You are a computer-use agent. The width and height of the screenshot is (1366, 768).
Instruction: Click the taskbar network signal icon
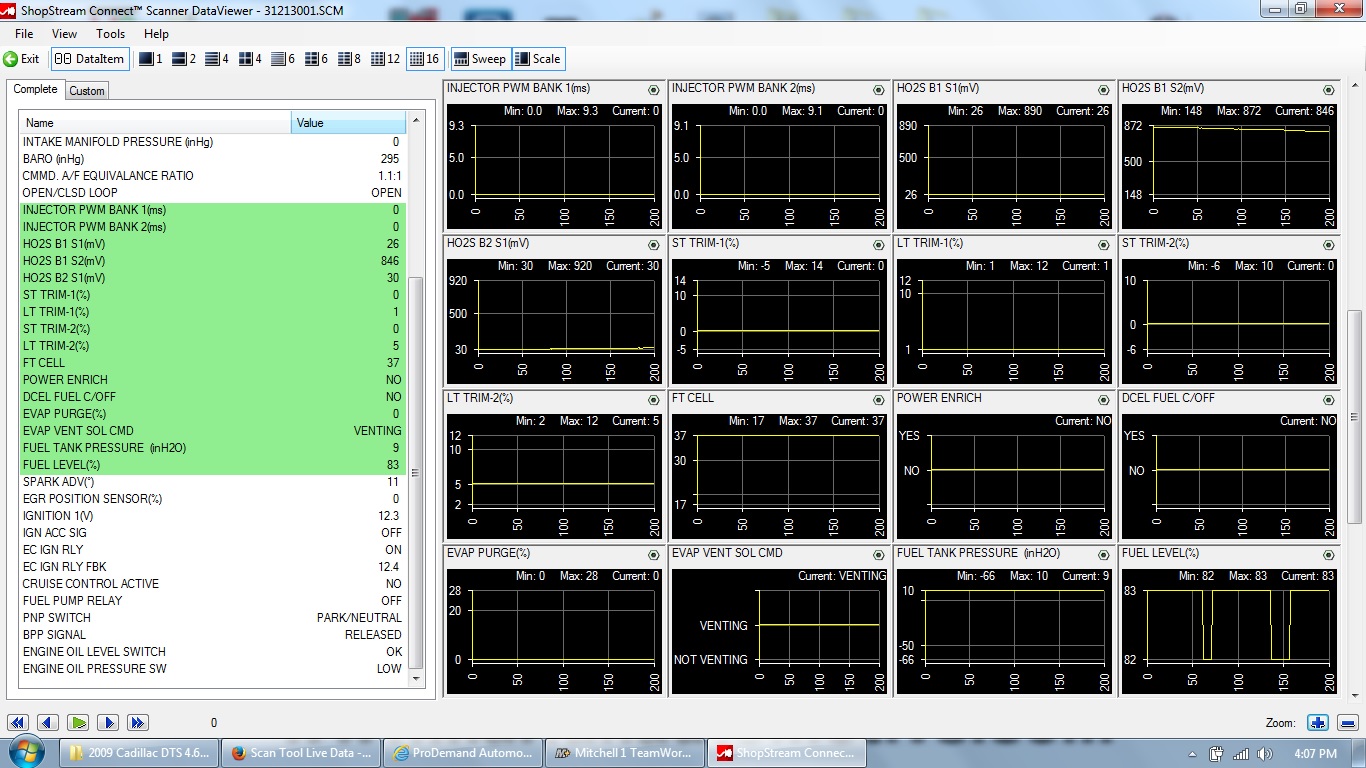1241,753
